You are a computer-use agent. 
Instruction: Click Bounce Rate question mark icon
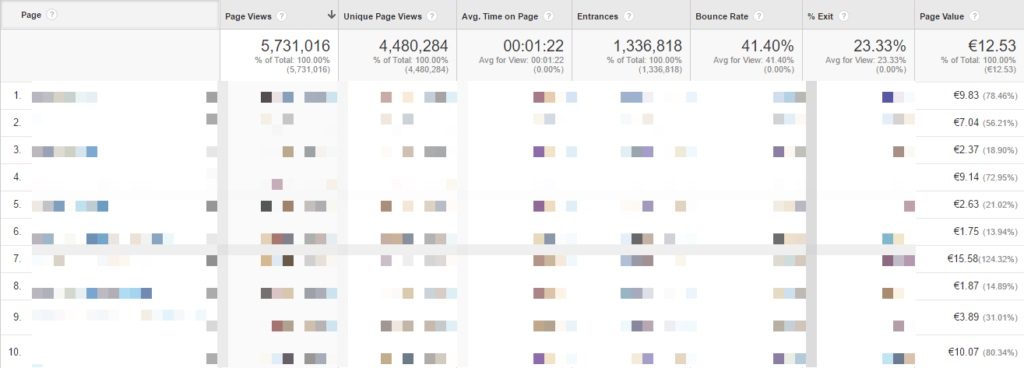[x=759, y=16]
